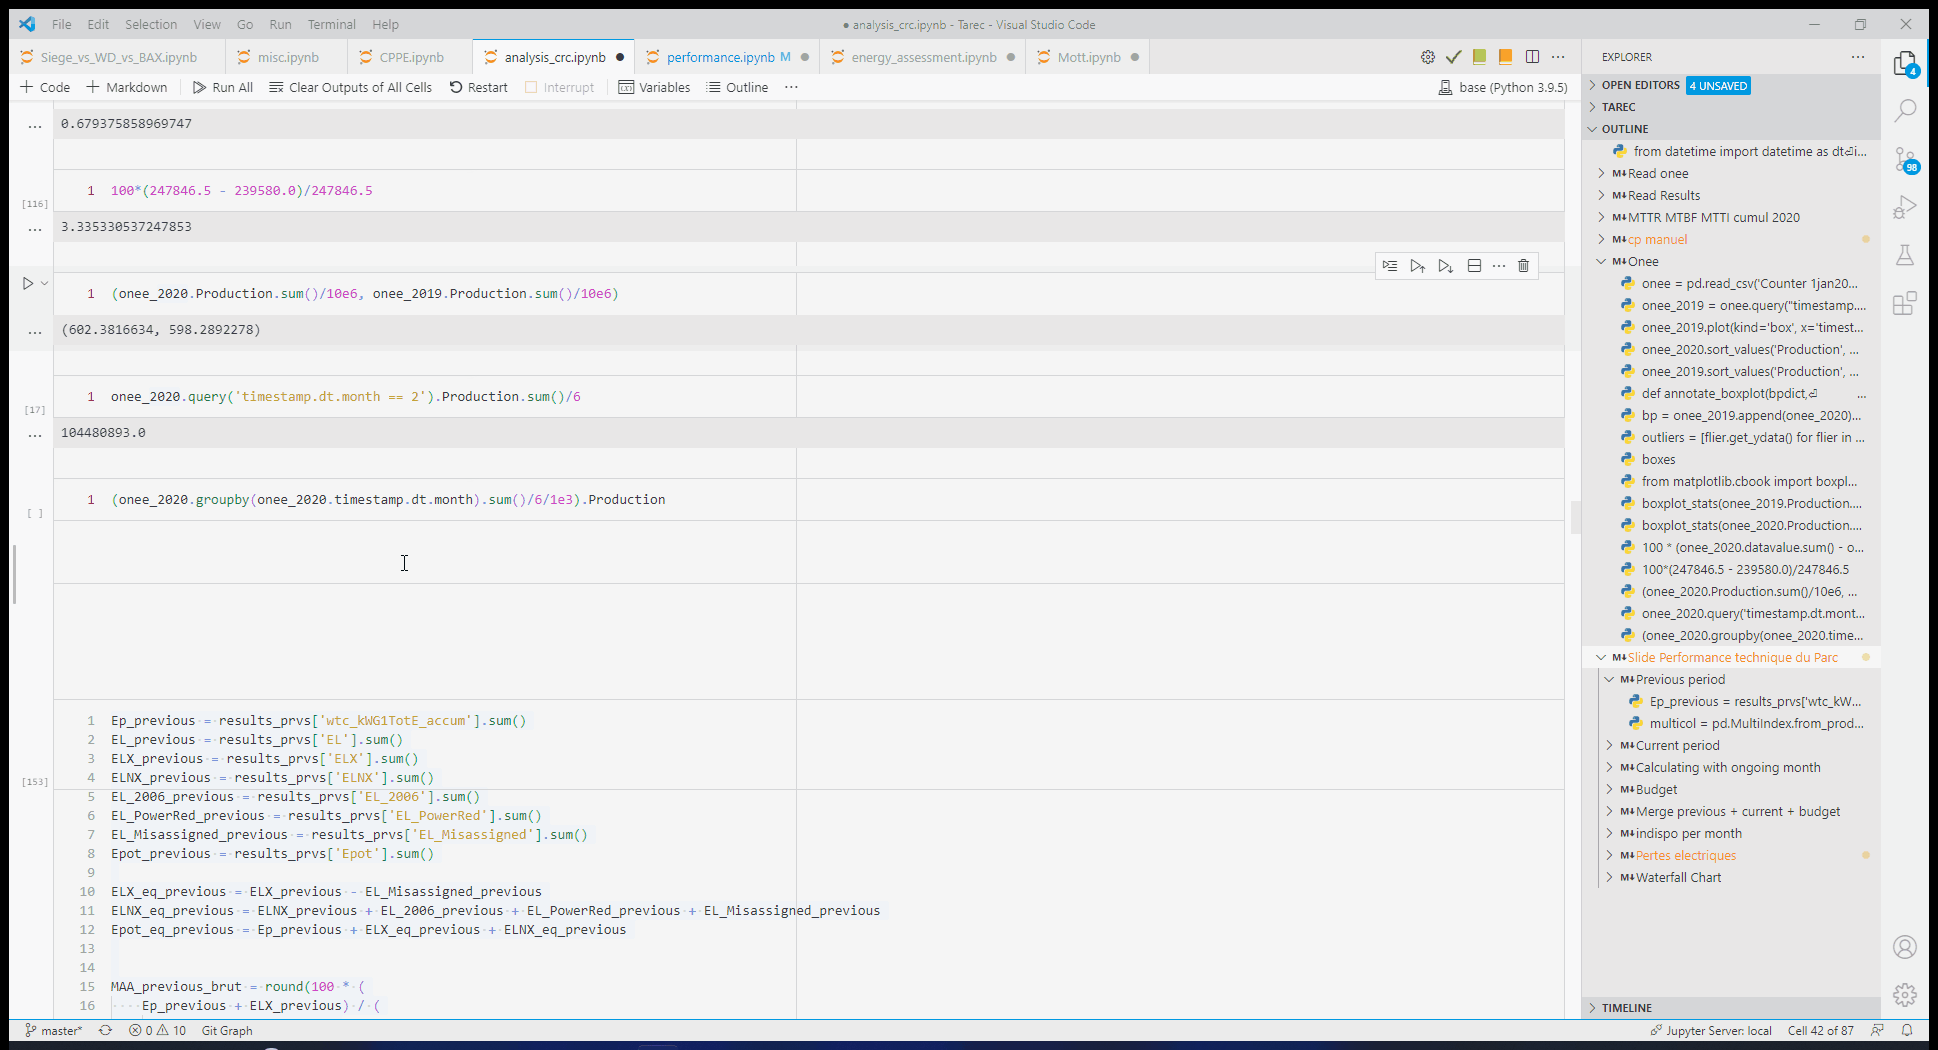1938x1050 pixels.
Task: Click Clear Outputs of All Cells
Action: [350, 88]
